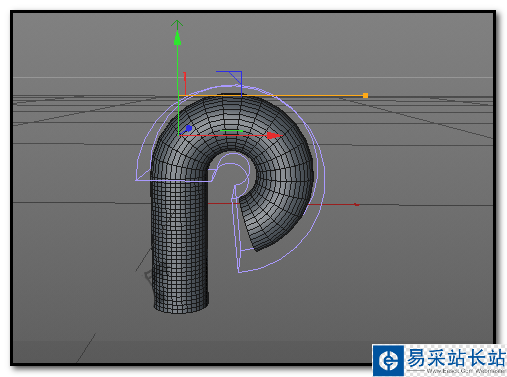Click the small red vertical marker near the green axis
This screenshot has height=377, width=507.
coord(185,84)
